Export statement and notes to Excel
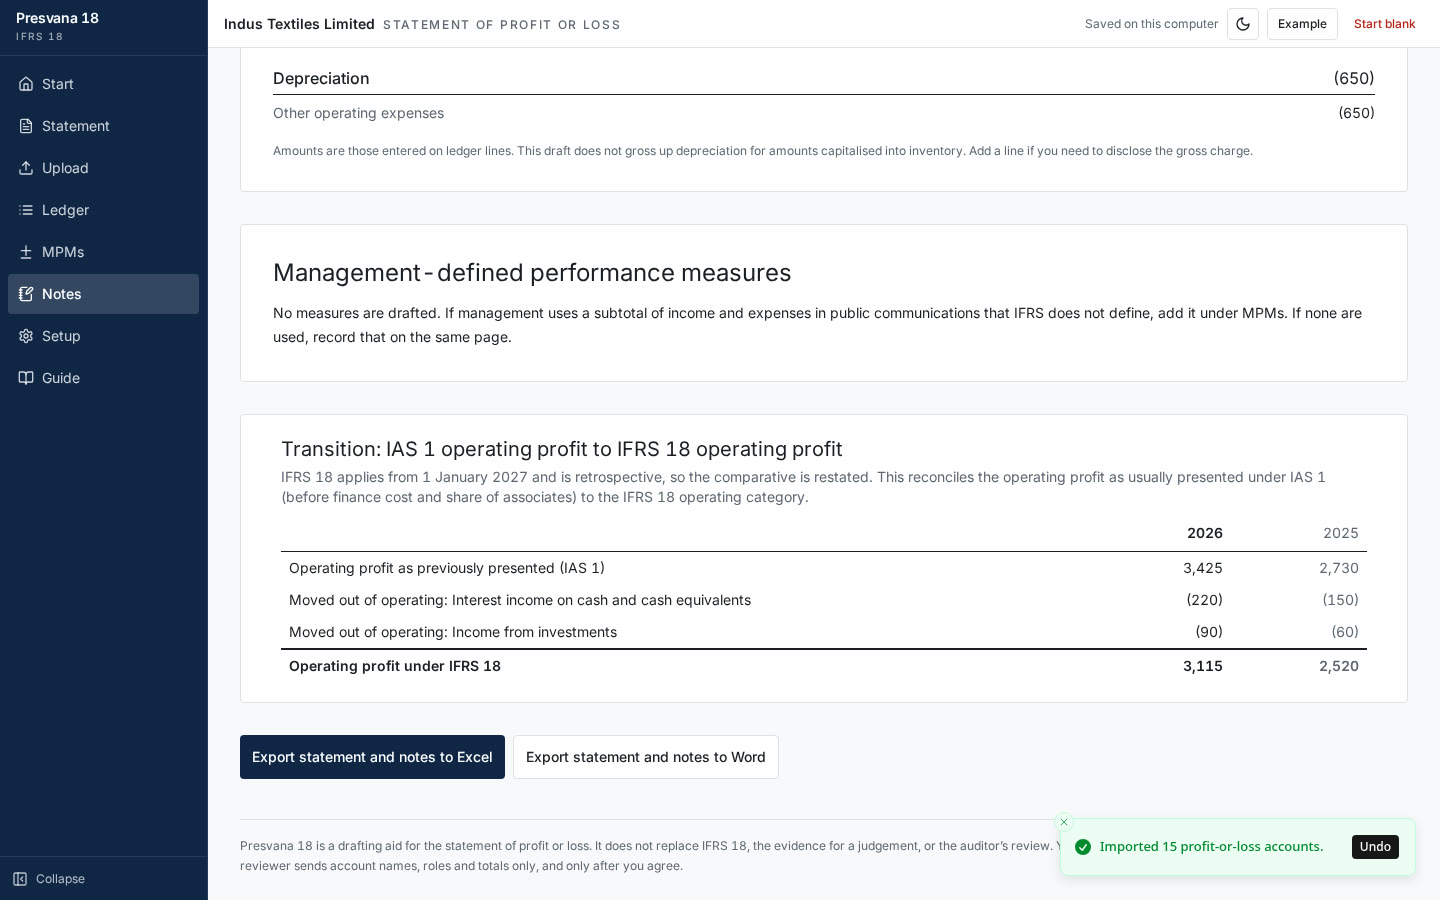The image size is (1440, 900). coord(372,757)
